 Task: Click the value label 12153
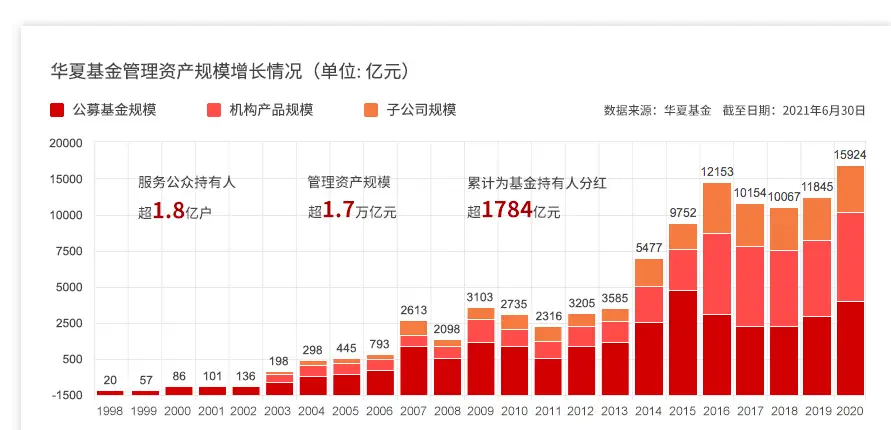pos(717,172)
